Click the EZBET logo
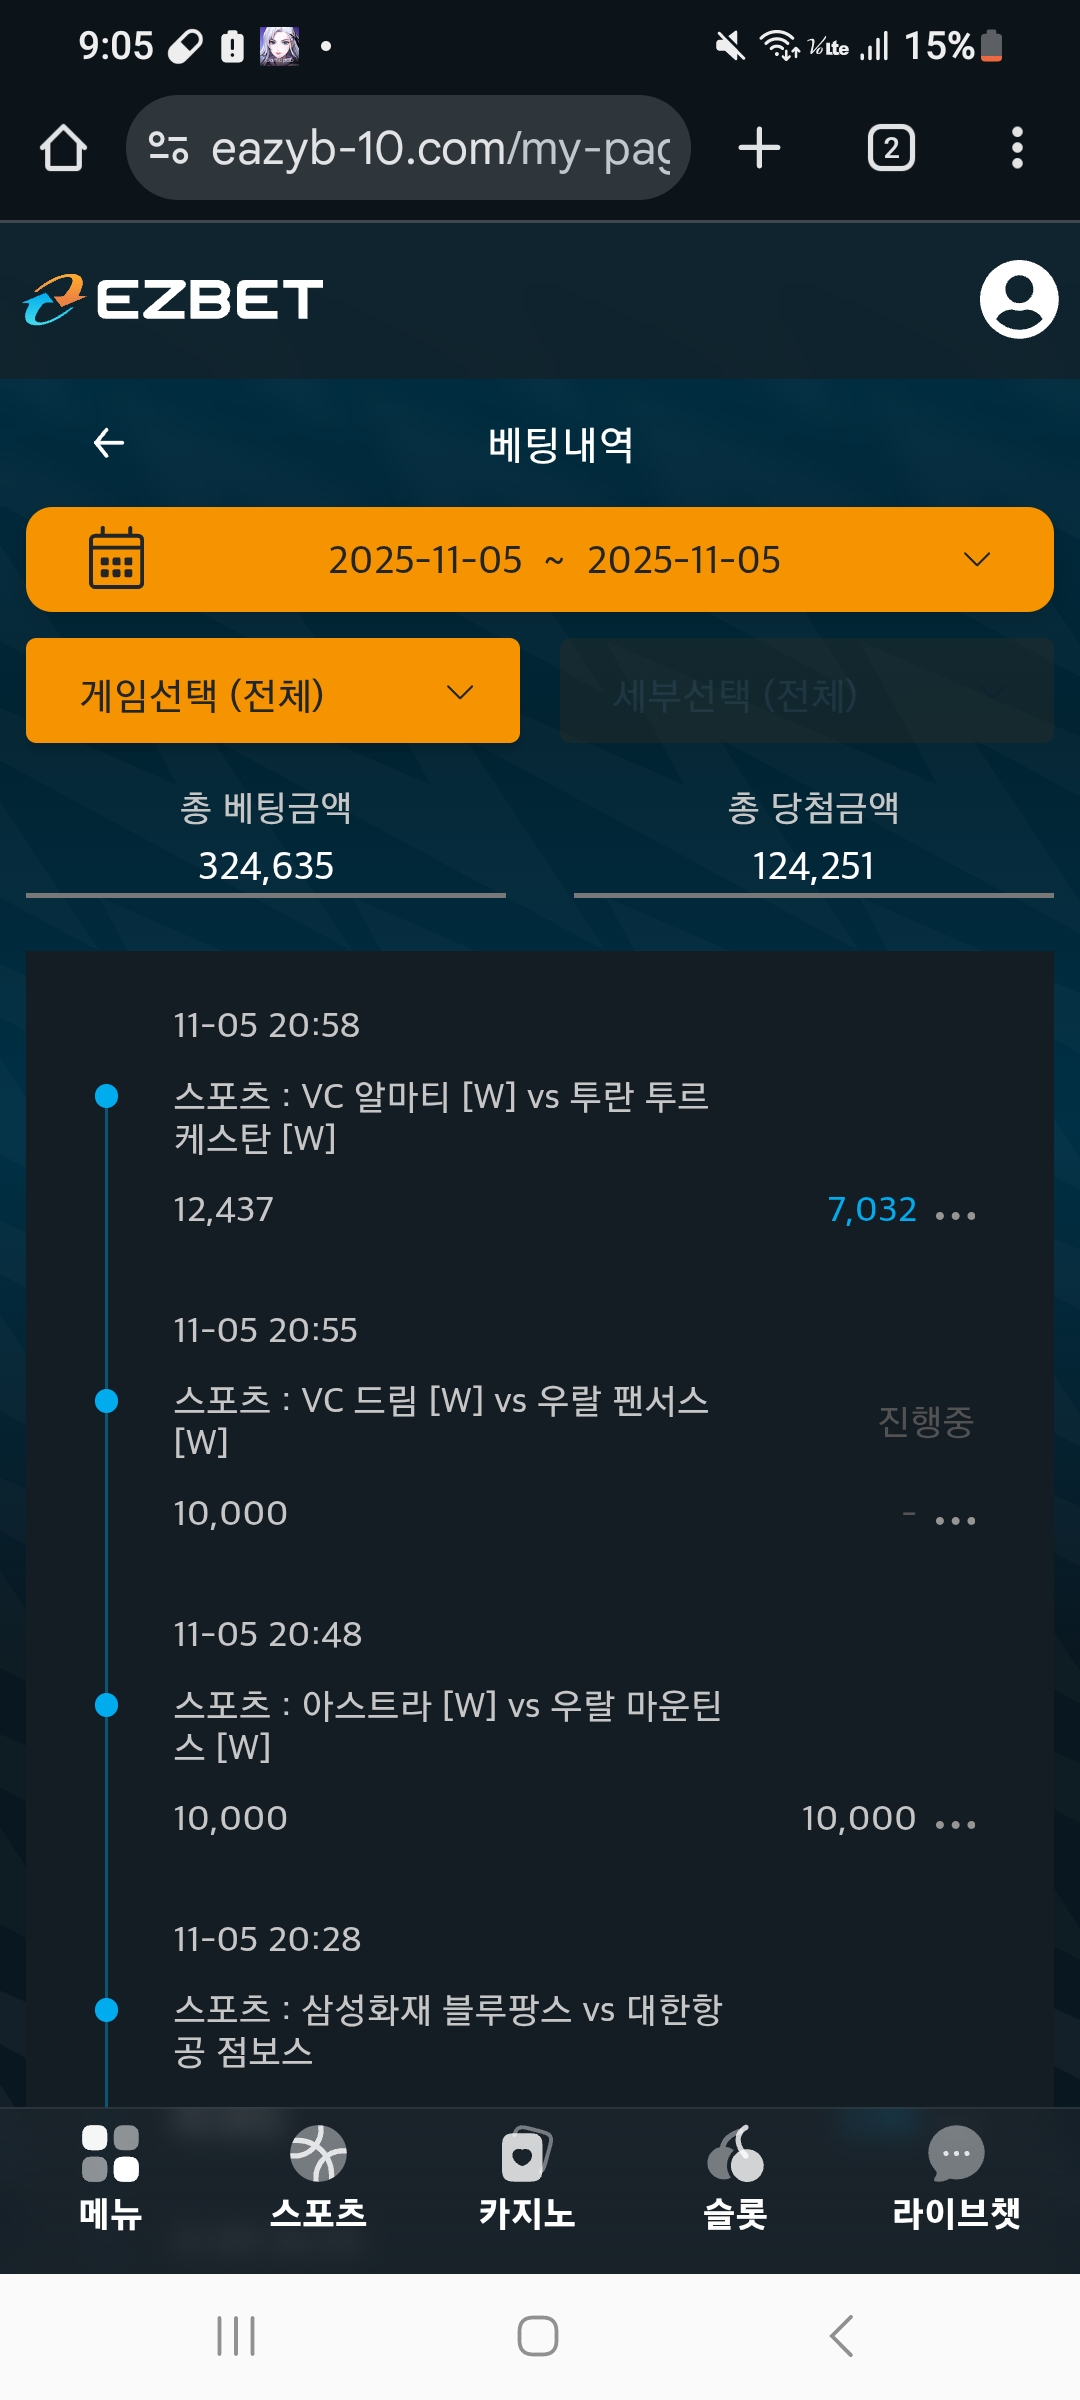This screenshot has height=2400, width=1080. coord(174,299)
